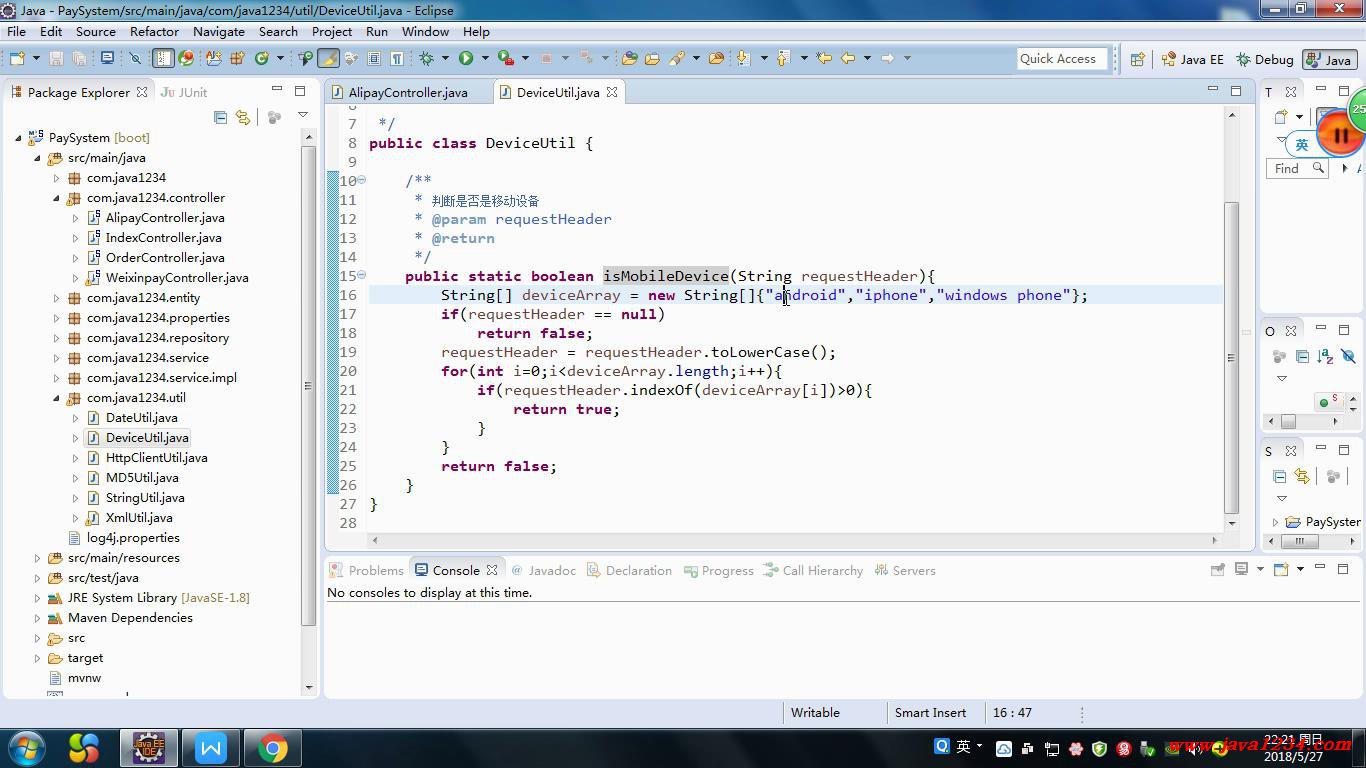Click the Save toolbar icon
Viewport: 1366px width, 768px height.
tap(56, 58)
